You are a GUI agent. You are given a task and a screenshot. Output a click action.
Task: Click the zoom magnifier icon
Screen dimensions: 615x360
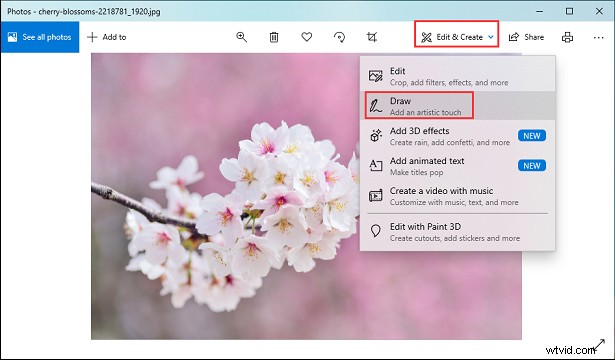[242, 37]
